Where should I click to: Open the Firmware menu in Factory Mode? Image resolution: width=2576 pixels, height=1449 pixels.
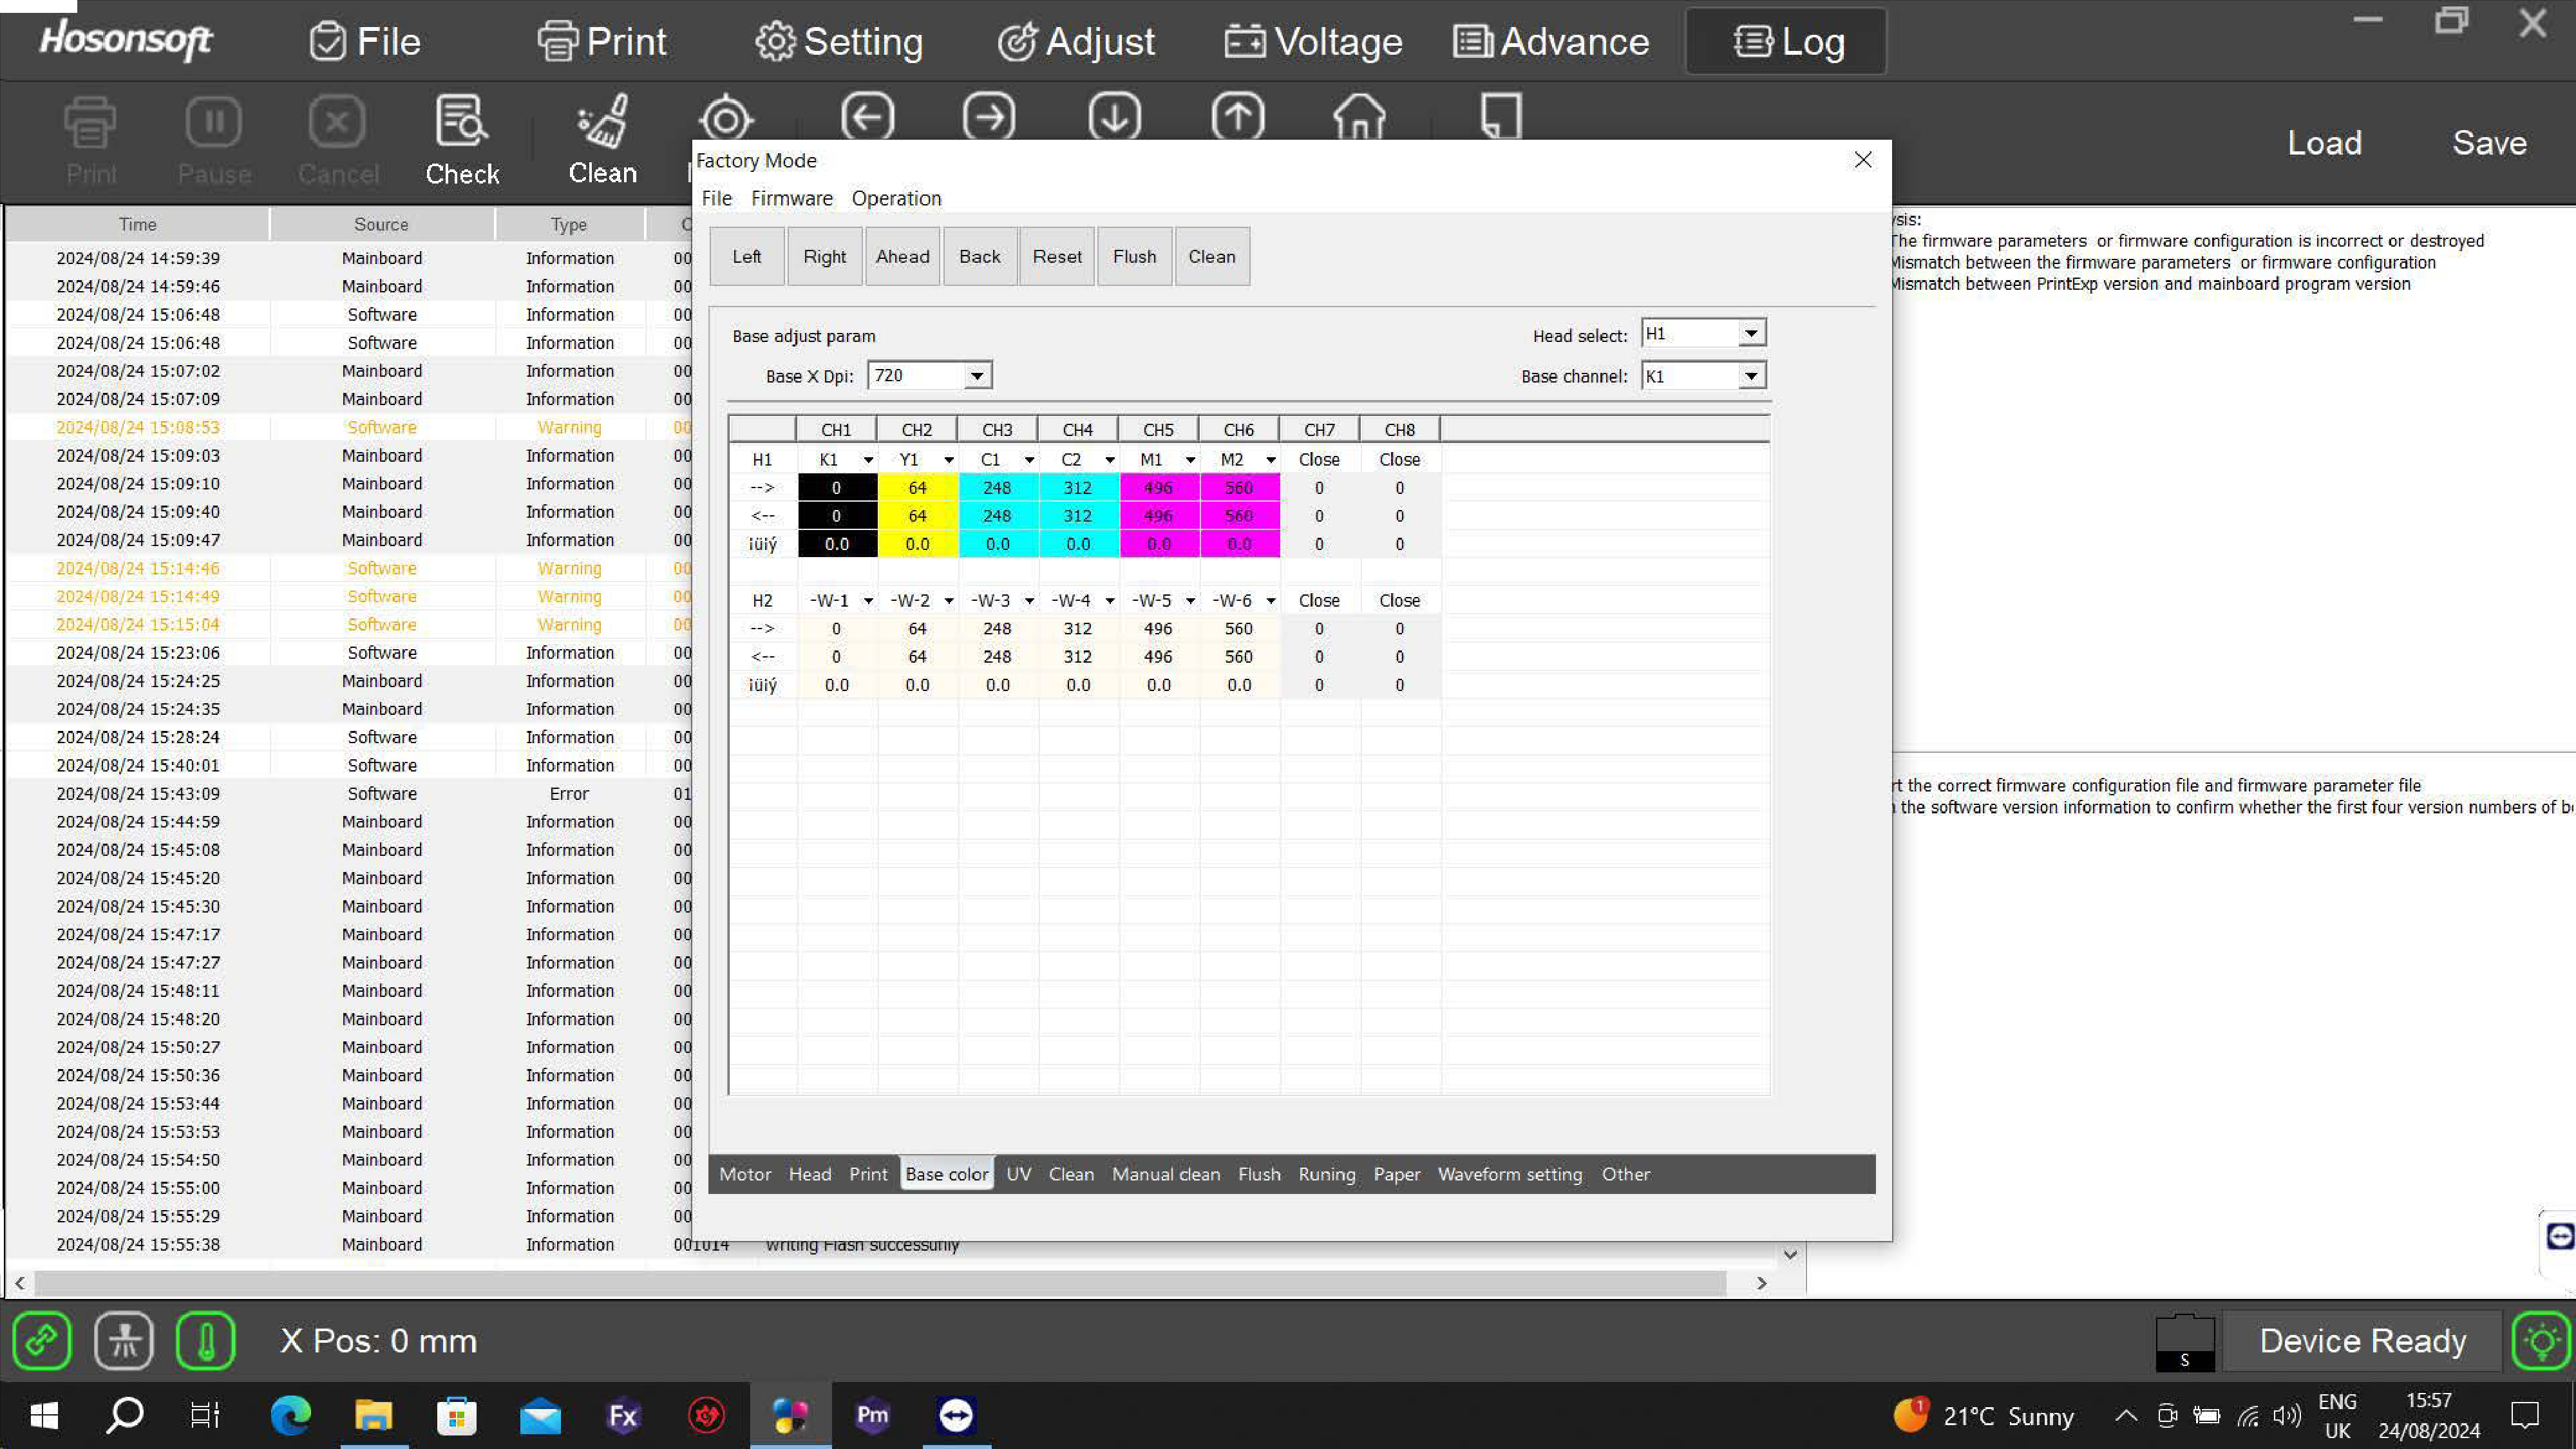(791, 198)
